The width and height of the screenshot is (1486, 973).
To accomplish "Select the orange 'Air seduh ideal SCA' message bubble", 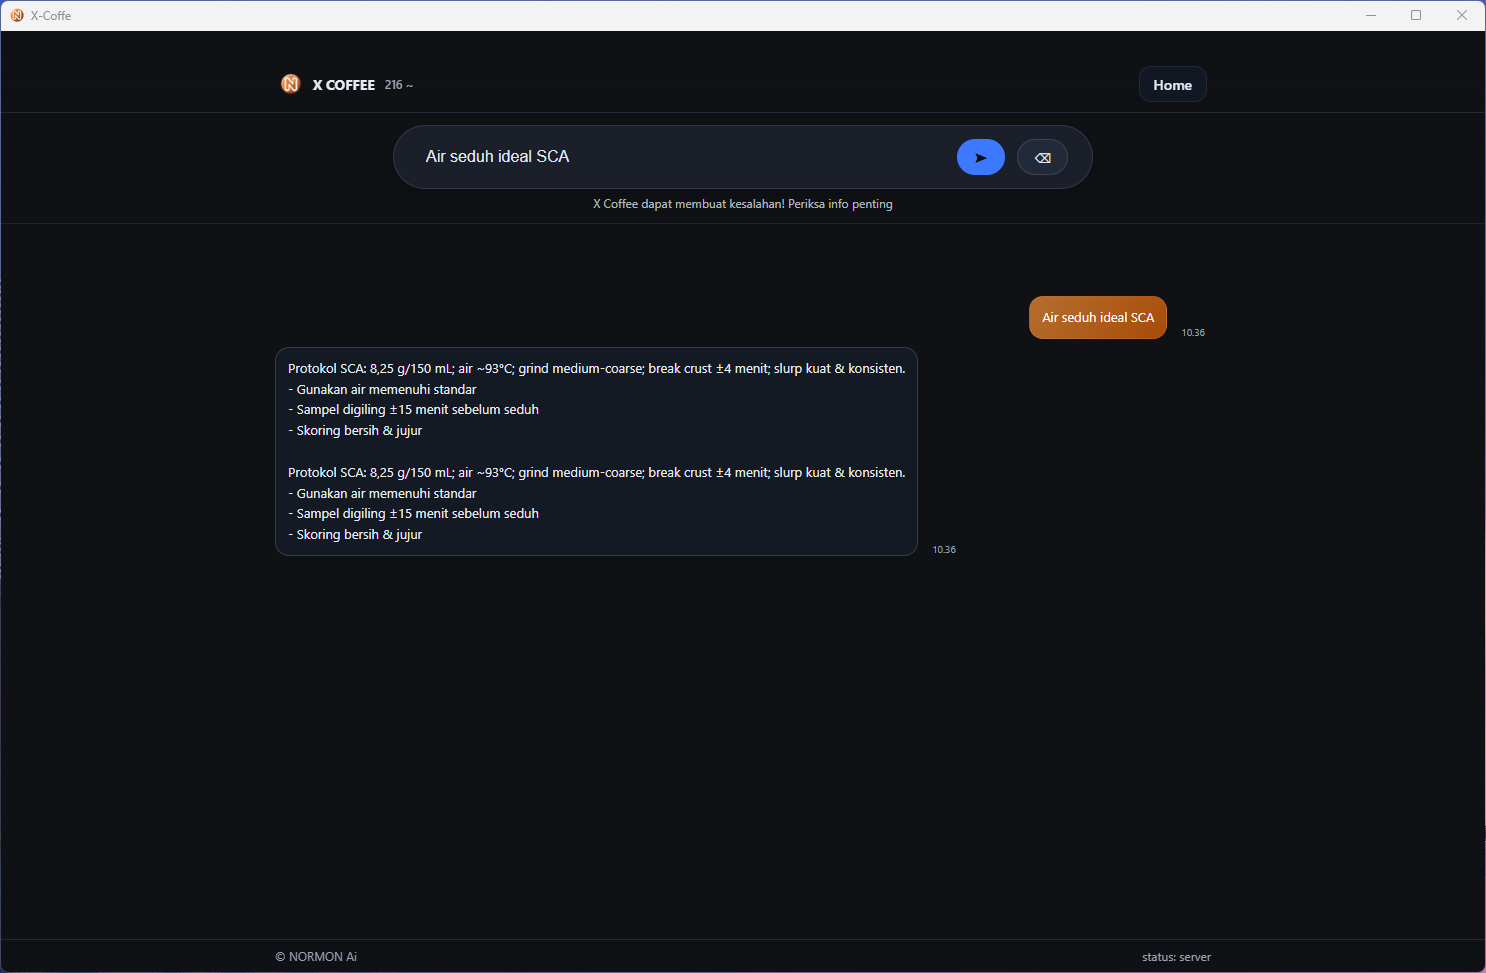I will (x=1097, y=318).
